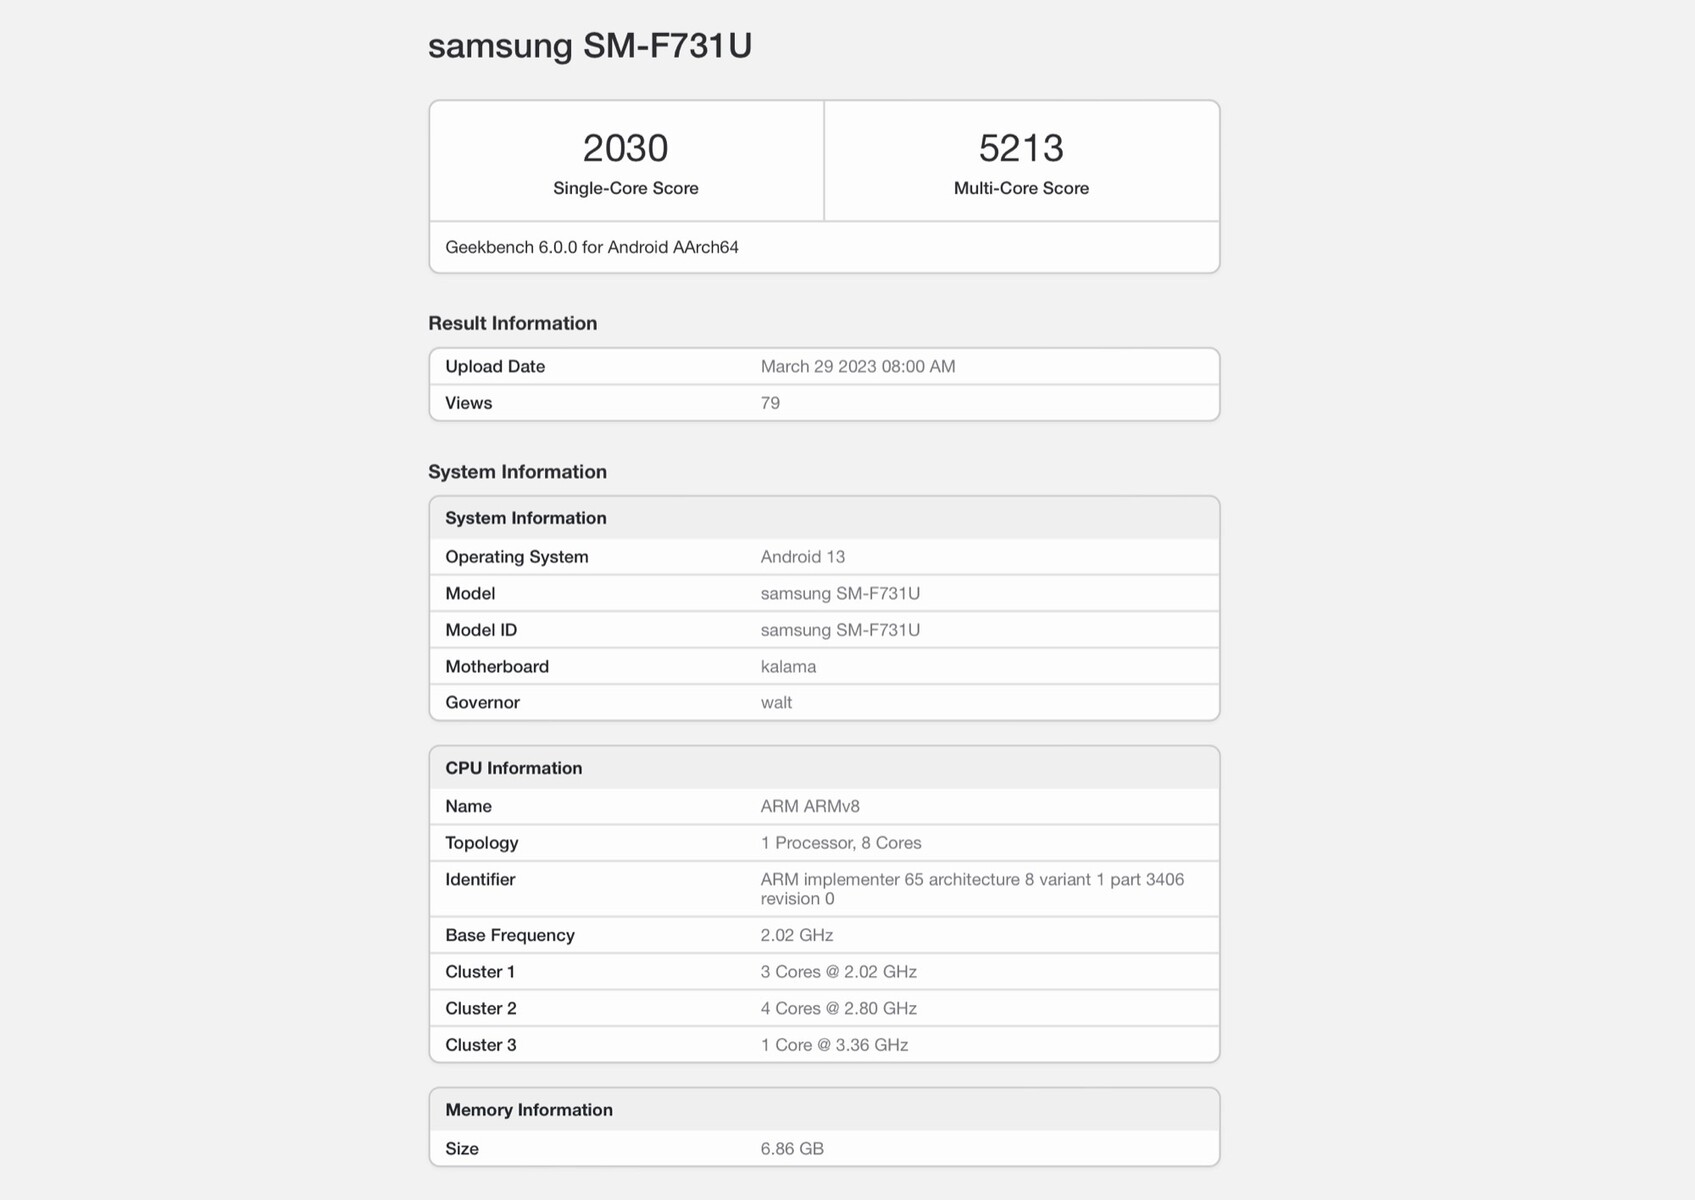Click the samsung SM-F731U page title

click(590, 45)
